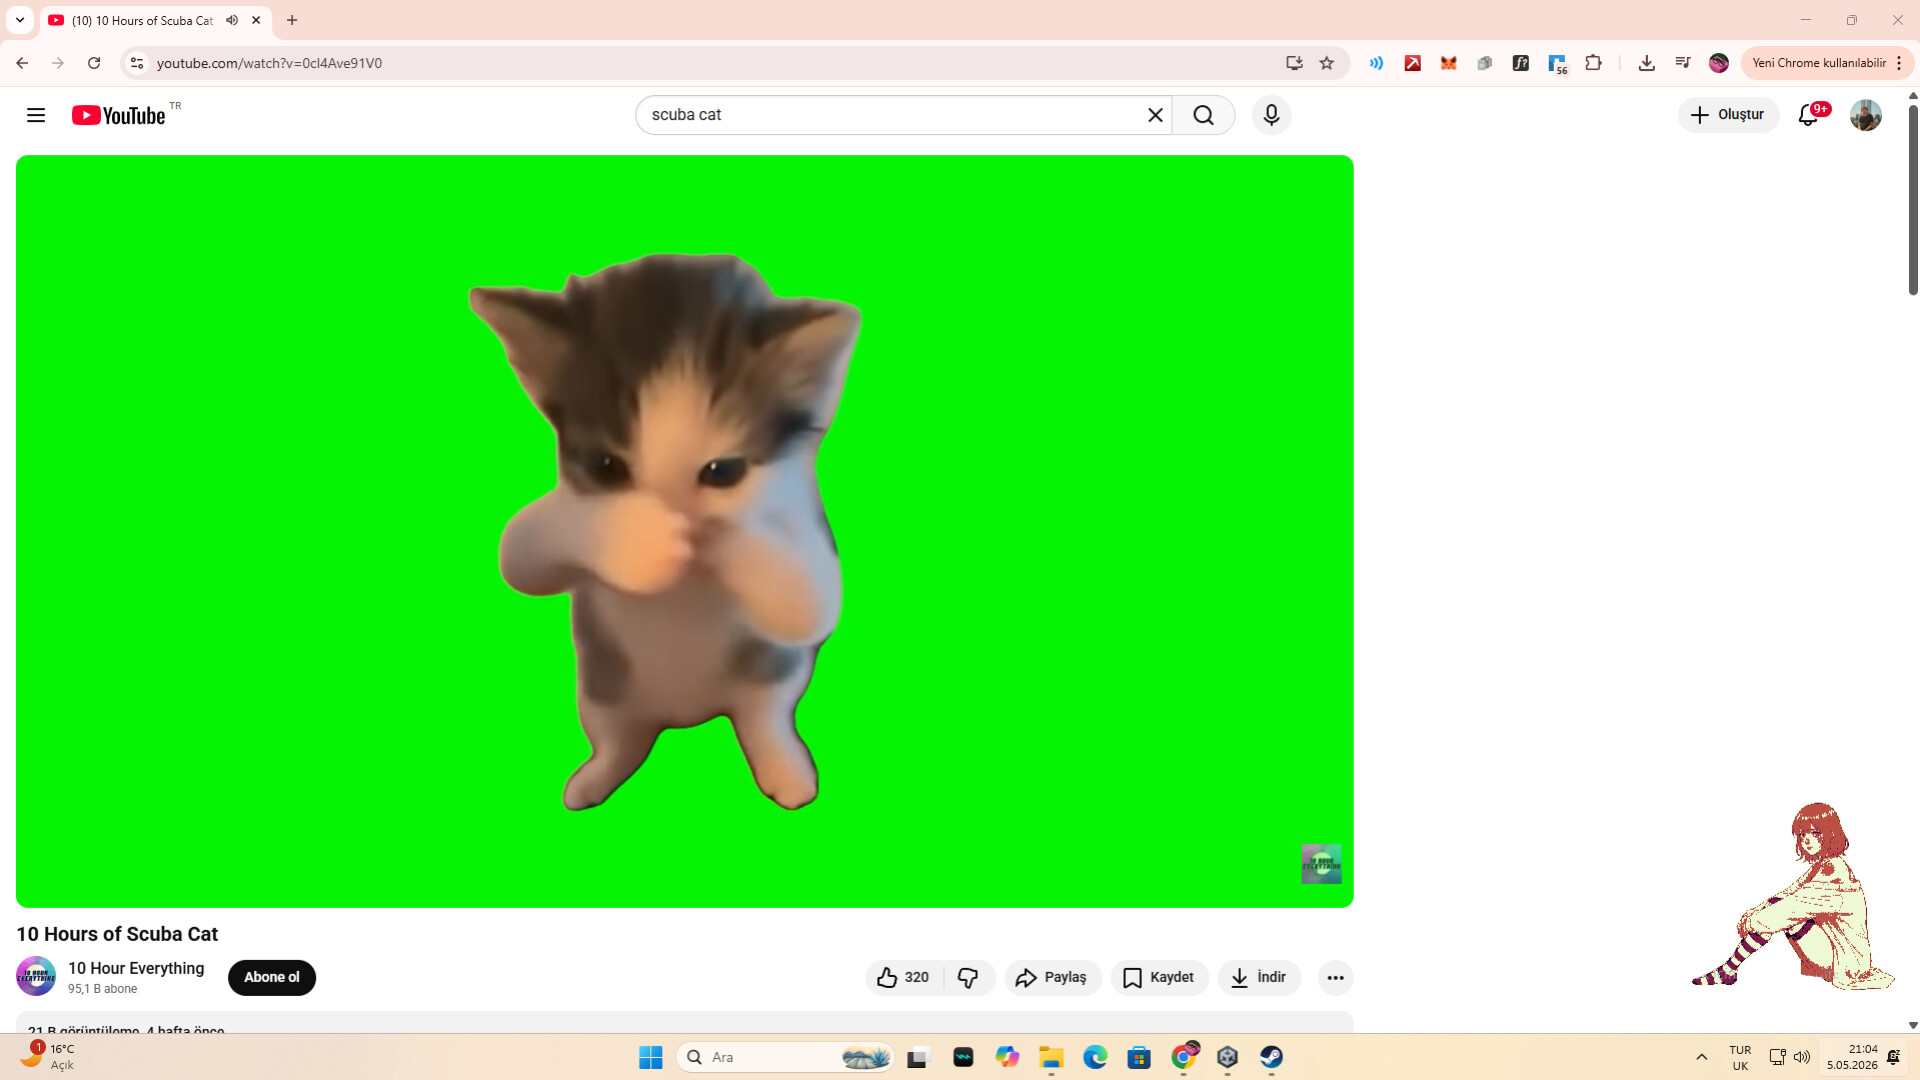Switch input language TUR UK
This screenshot has height=1080, width=1920.
(x=1740, y=1057)
